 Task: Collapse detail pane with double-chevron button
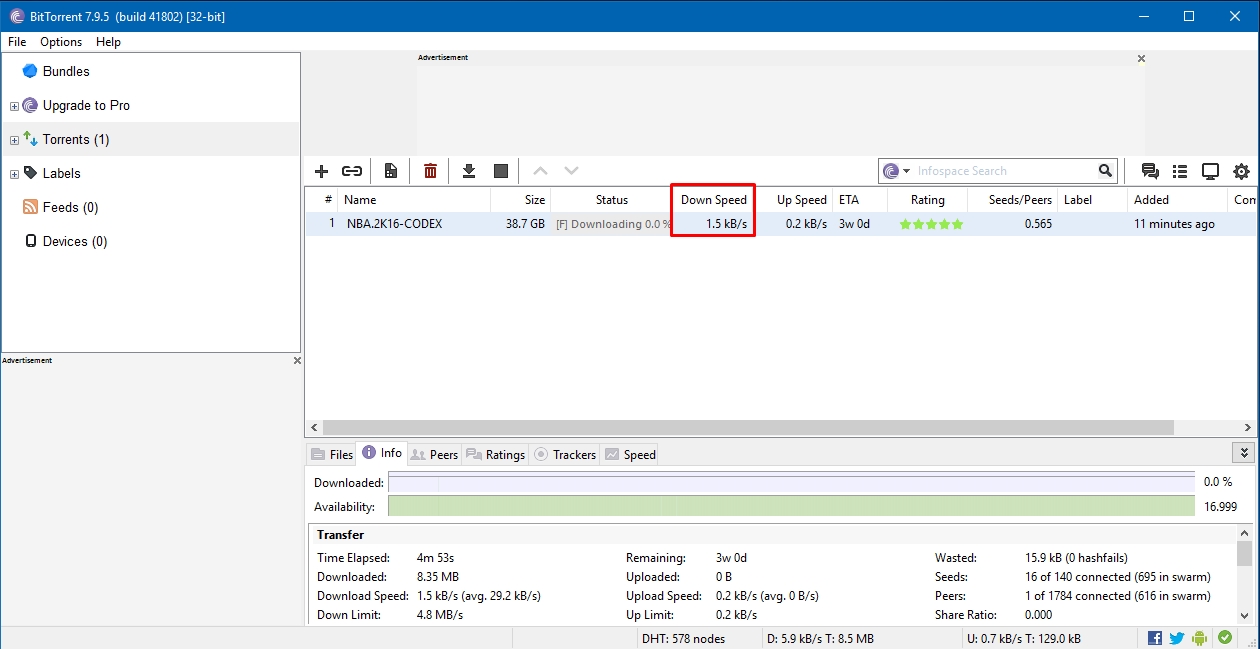[1243, 453]
